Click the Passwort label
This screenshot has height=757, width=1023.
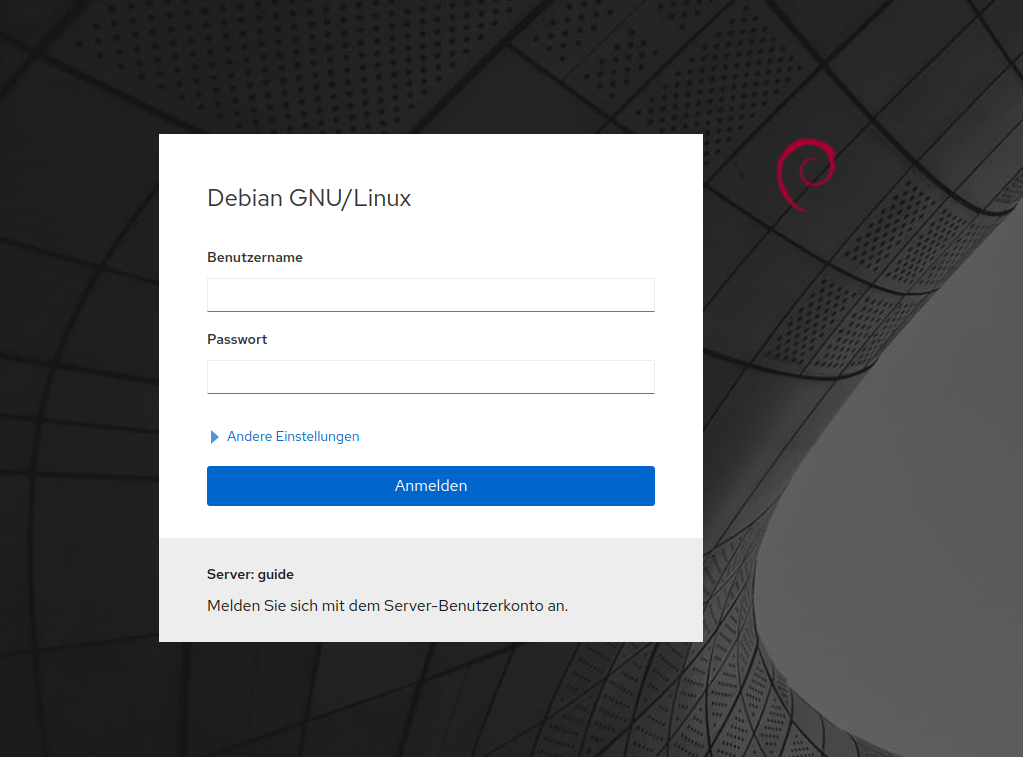[x=237, y=339]
